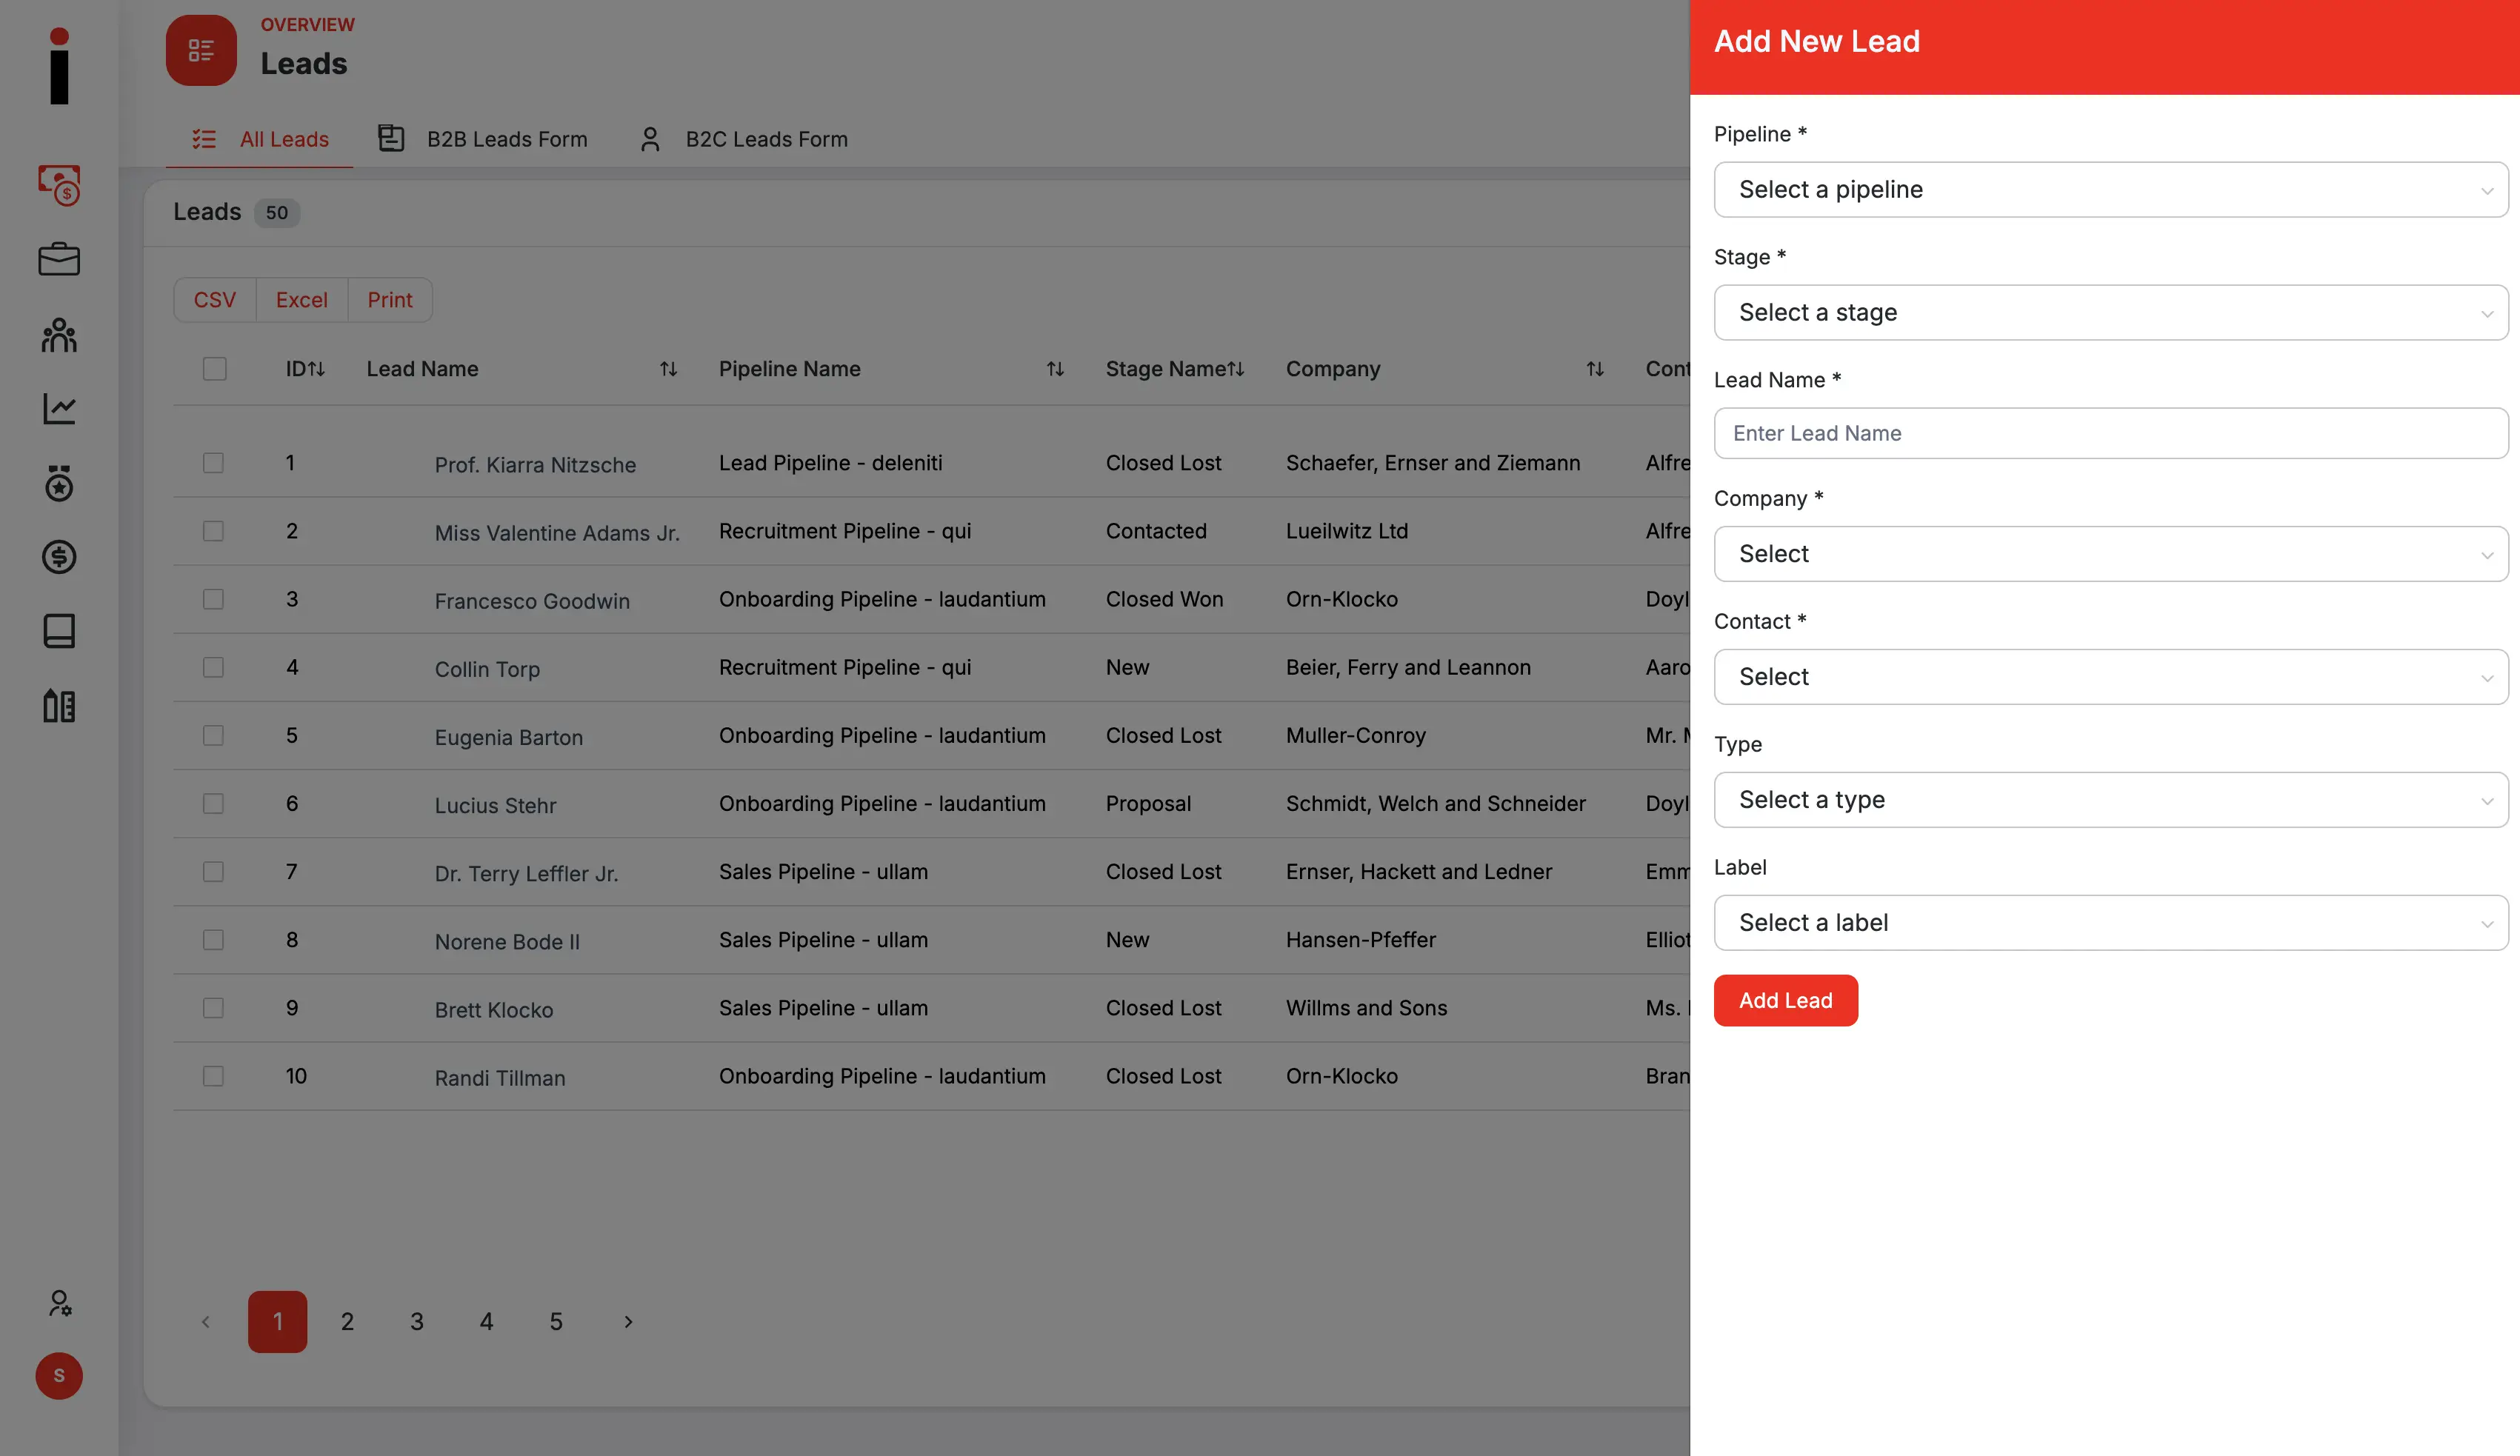Open lead Randi Tillman
This screenshot has height=1456, width=2520.
click(x=500, y=1078)
